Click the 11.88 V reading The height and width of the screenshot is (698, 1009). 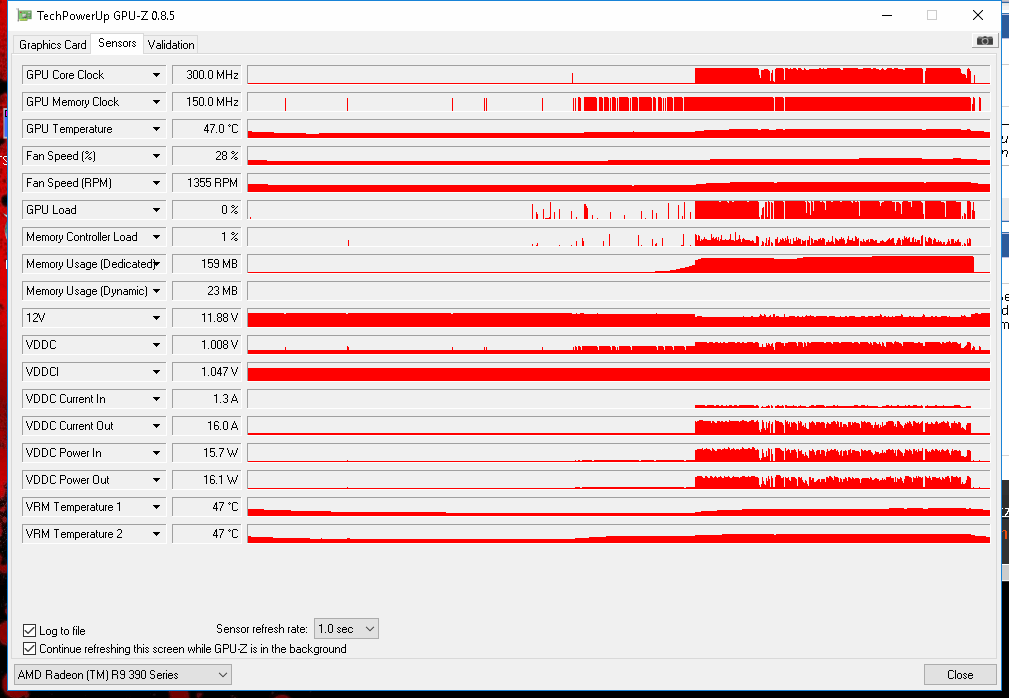coord(207,318)
